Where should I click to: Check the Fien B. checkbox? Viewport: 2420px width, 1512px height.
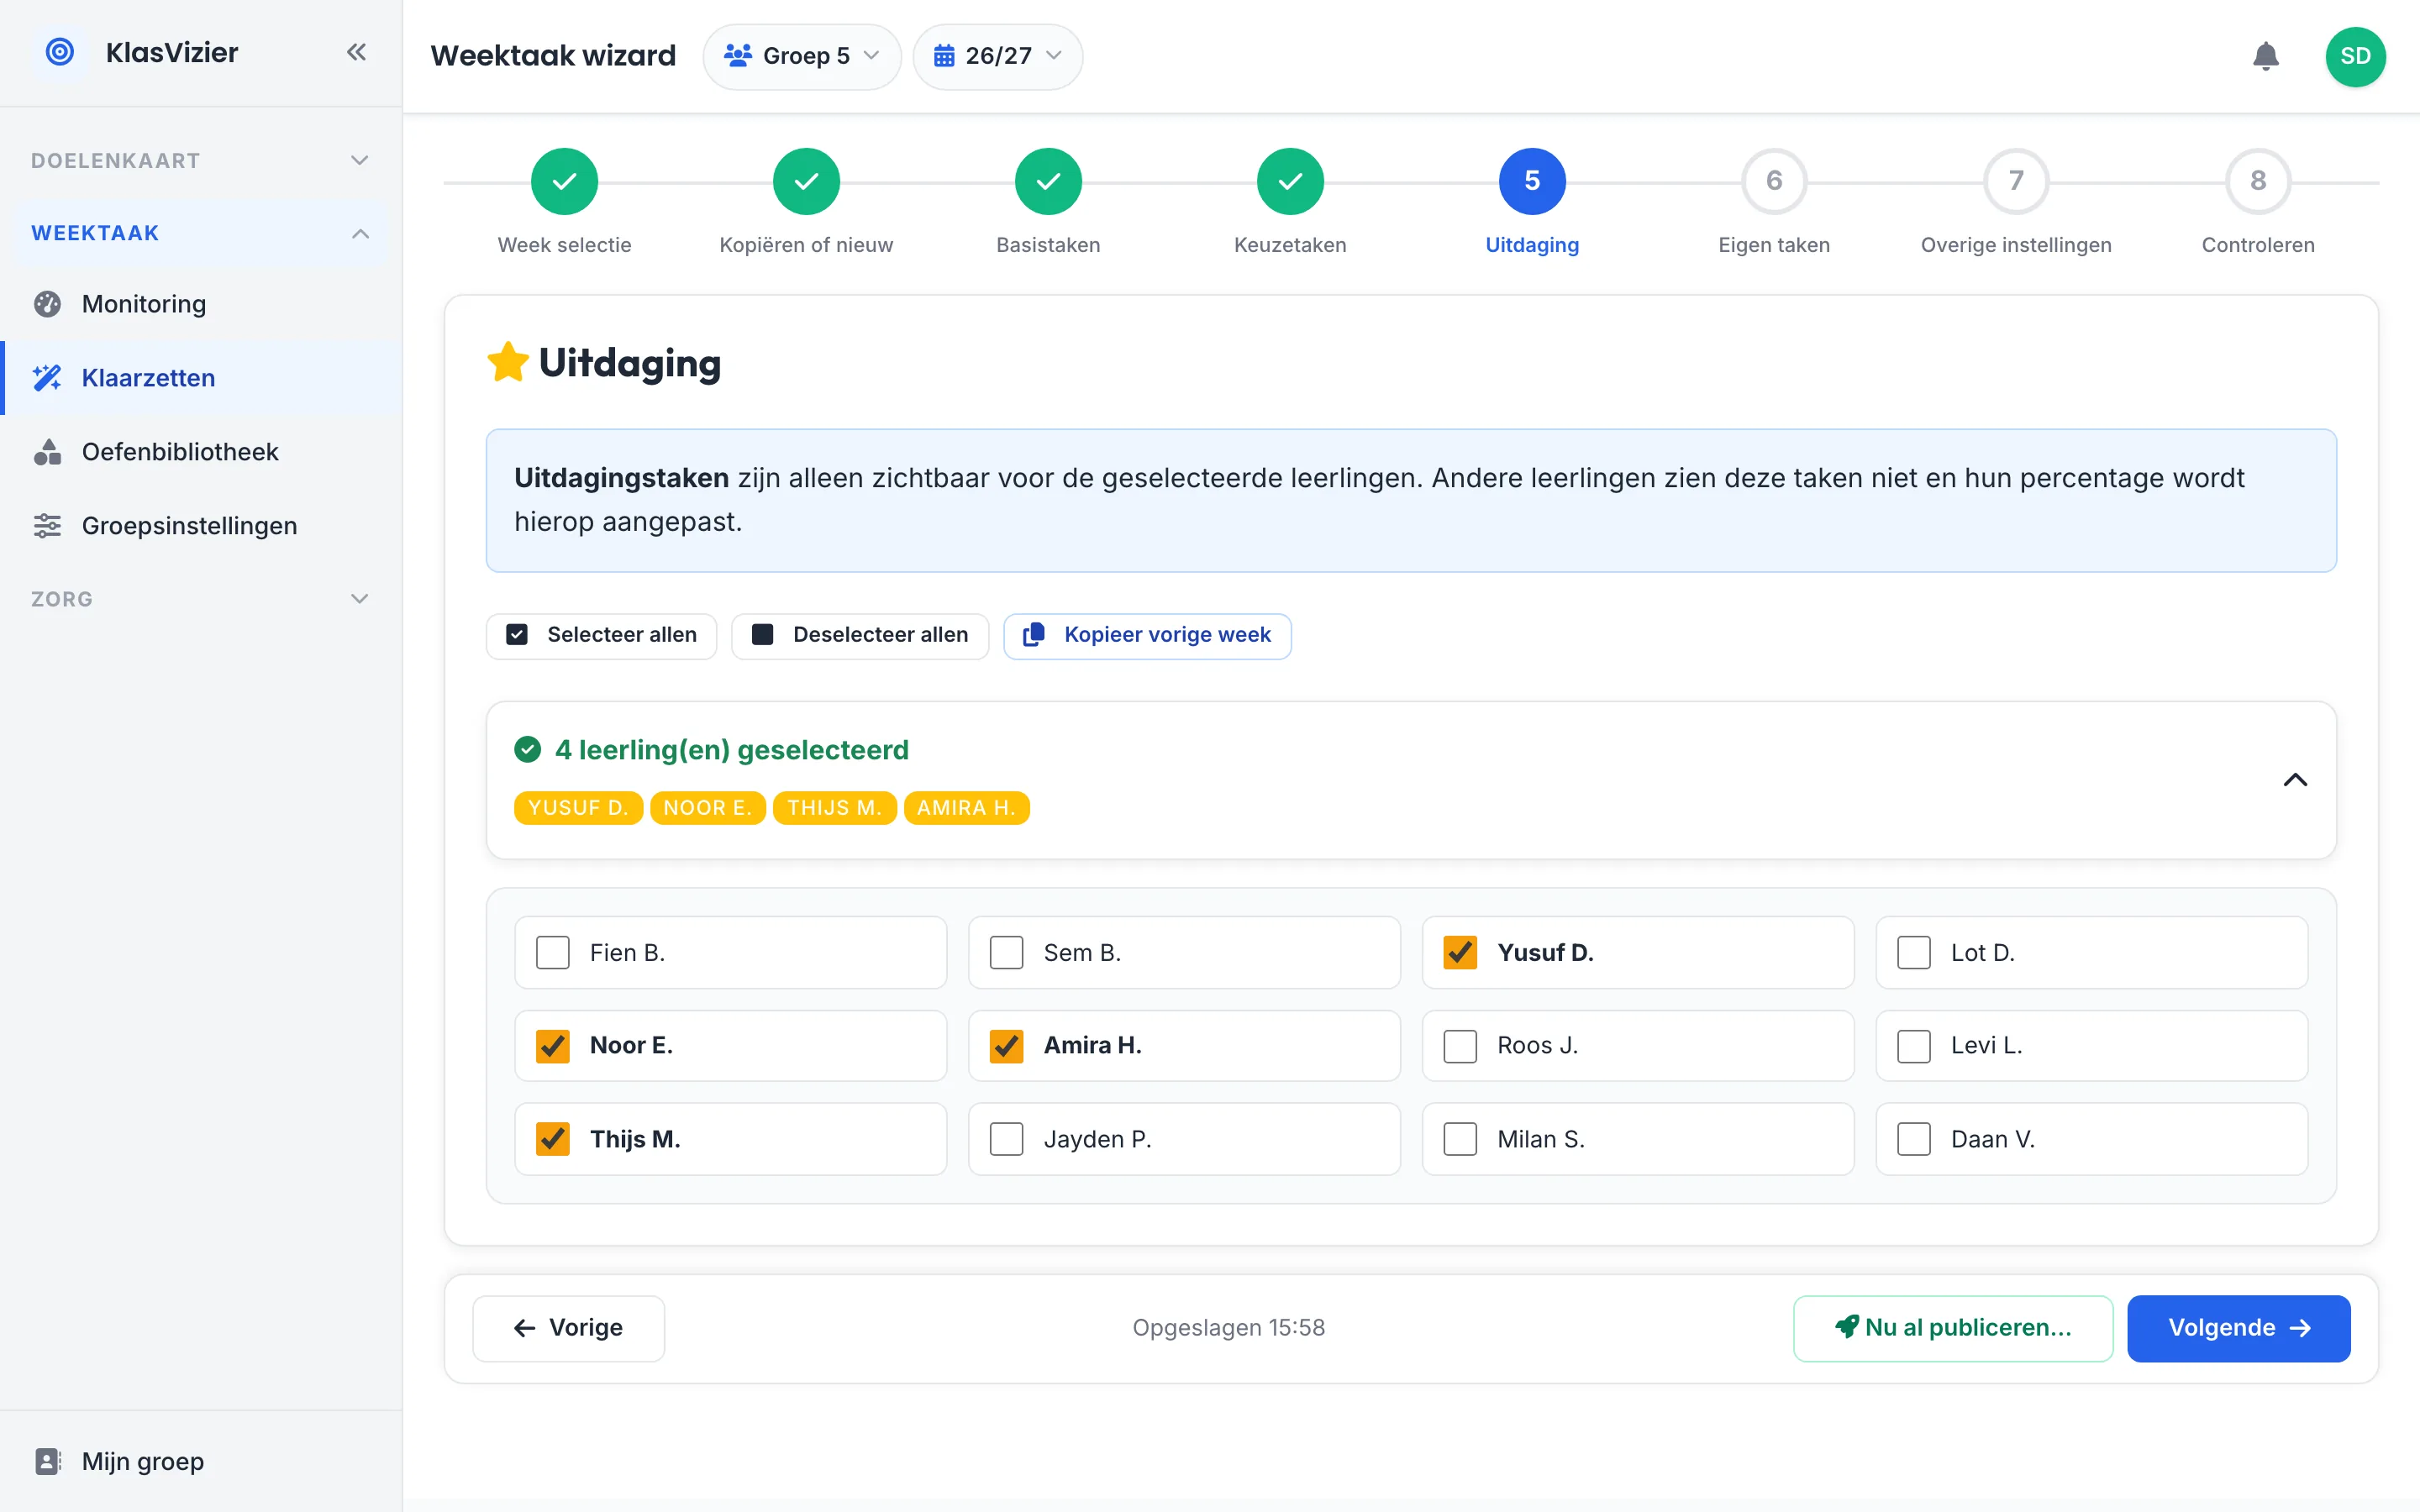point(552,953)
